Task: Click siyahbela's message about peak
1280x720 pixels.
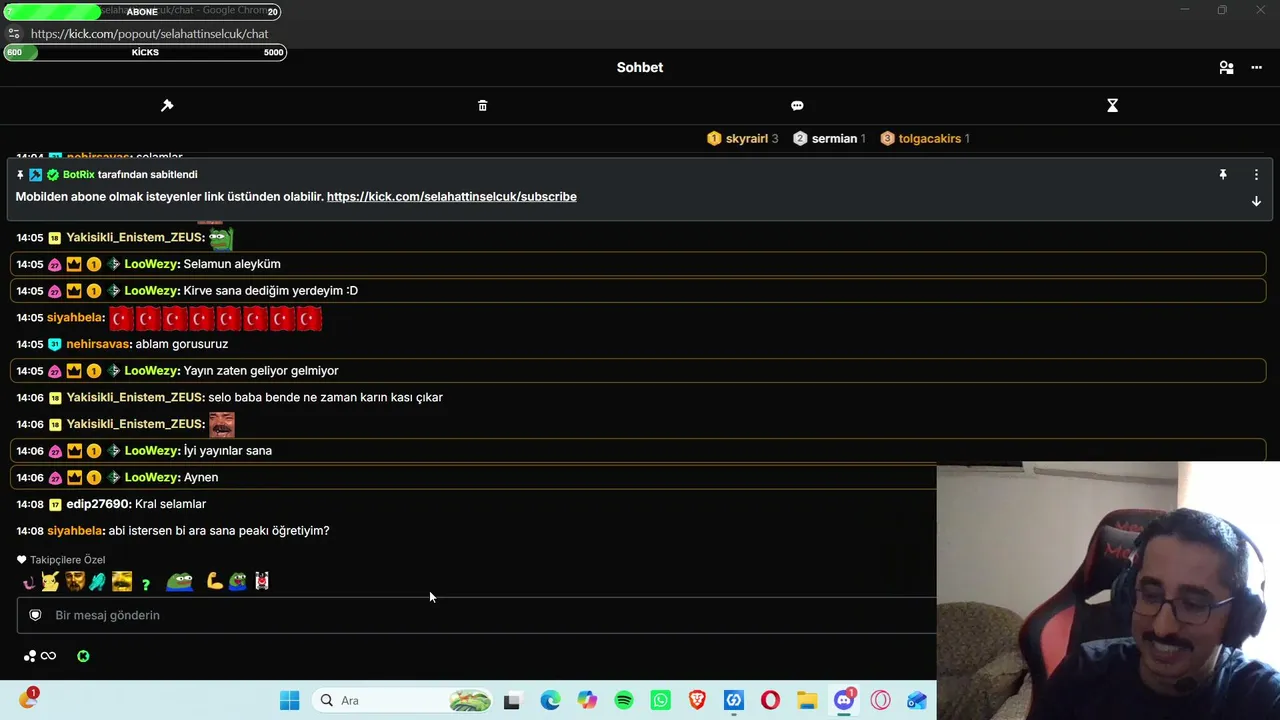Action: [x=219, y=531]
